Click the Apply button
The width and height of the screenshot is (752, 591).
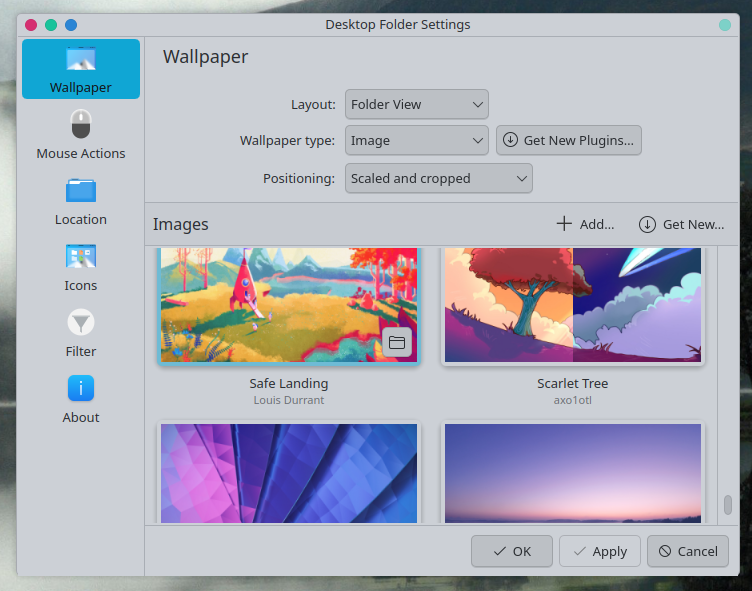600,551
